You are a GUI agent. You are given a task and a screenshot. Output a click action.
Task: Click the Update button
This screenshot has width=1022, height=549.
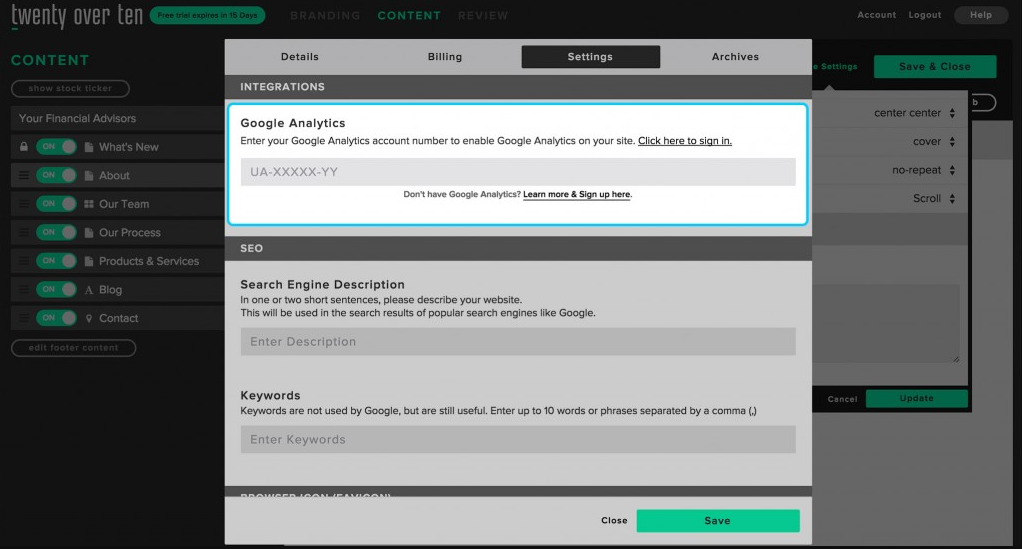[916, 398]
